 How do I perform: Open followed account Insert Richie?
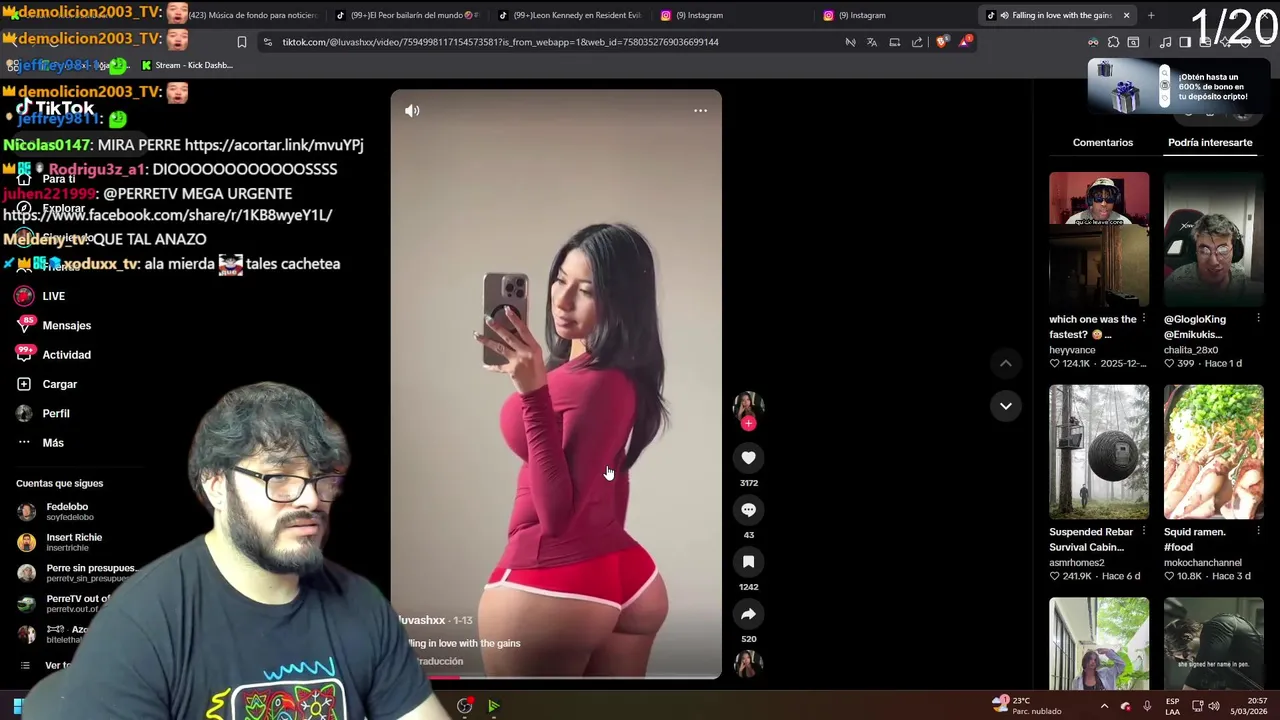(x=60, y=542)
